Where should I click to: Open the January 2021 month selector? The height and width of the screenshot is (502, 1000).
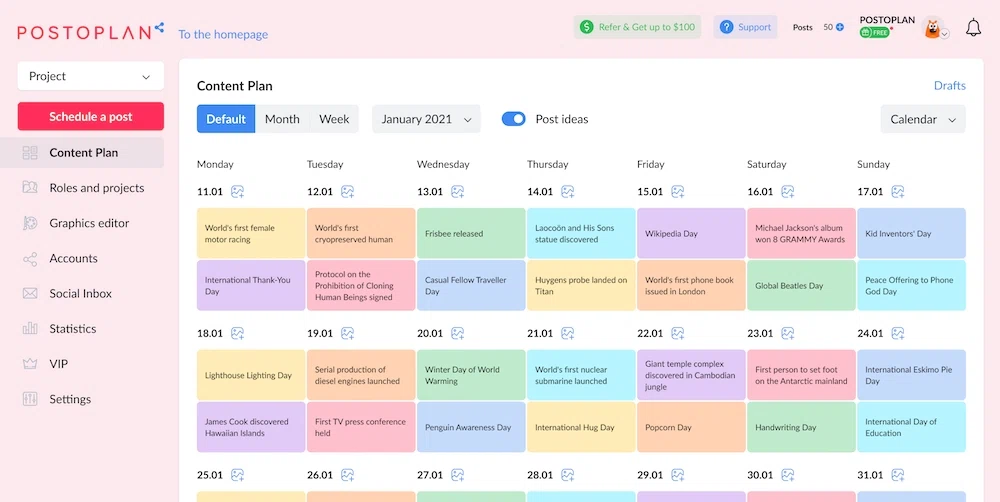[x=426, y=119]
